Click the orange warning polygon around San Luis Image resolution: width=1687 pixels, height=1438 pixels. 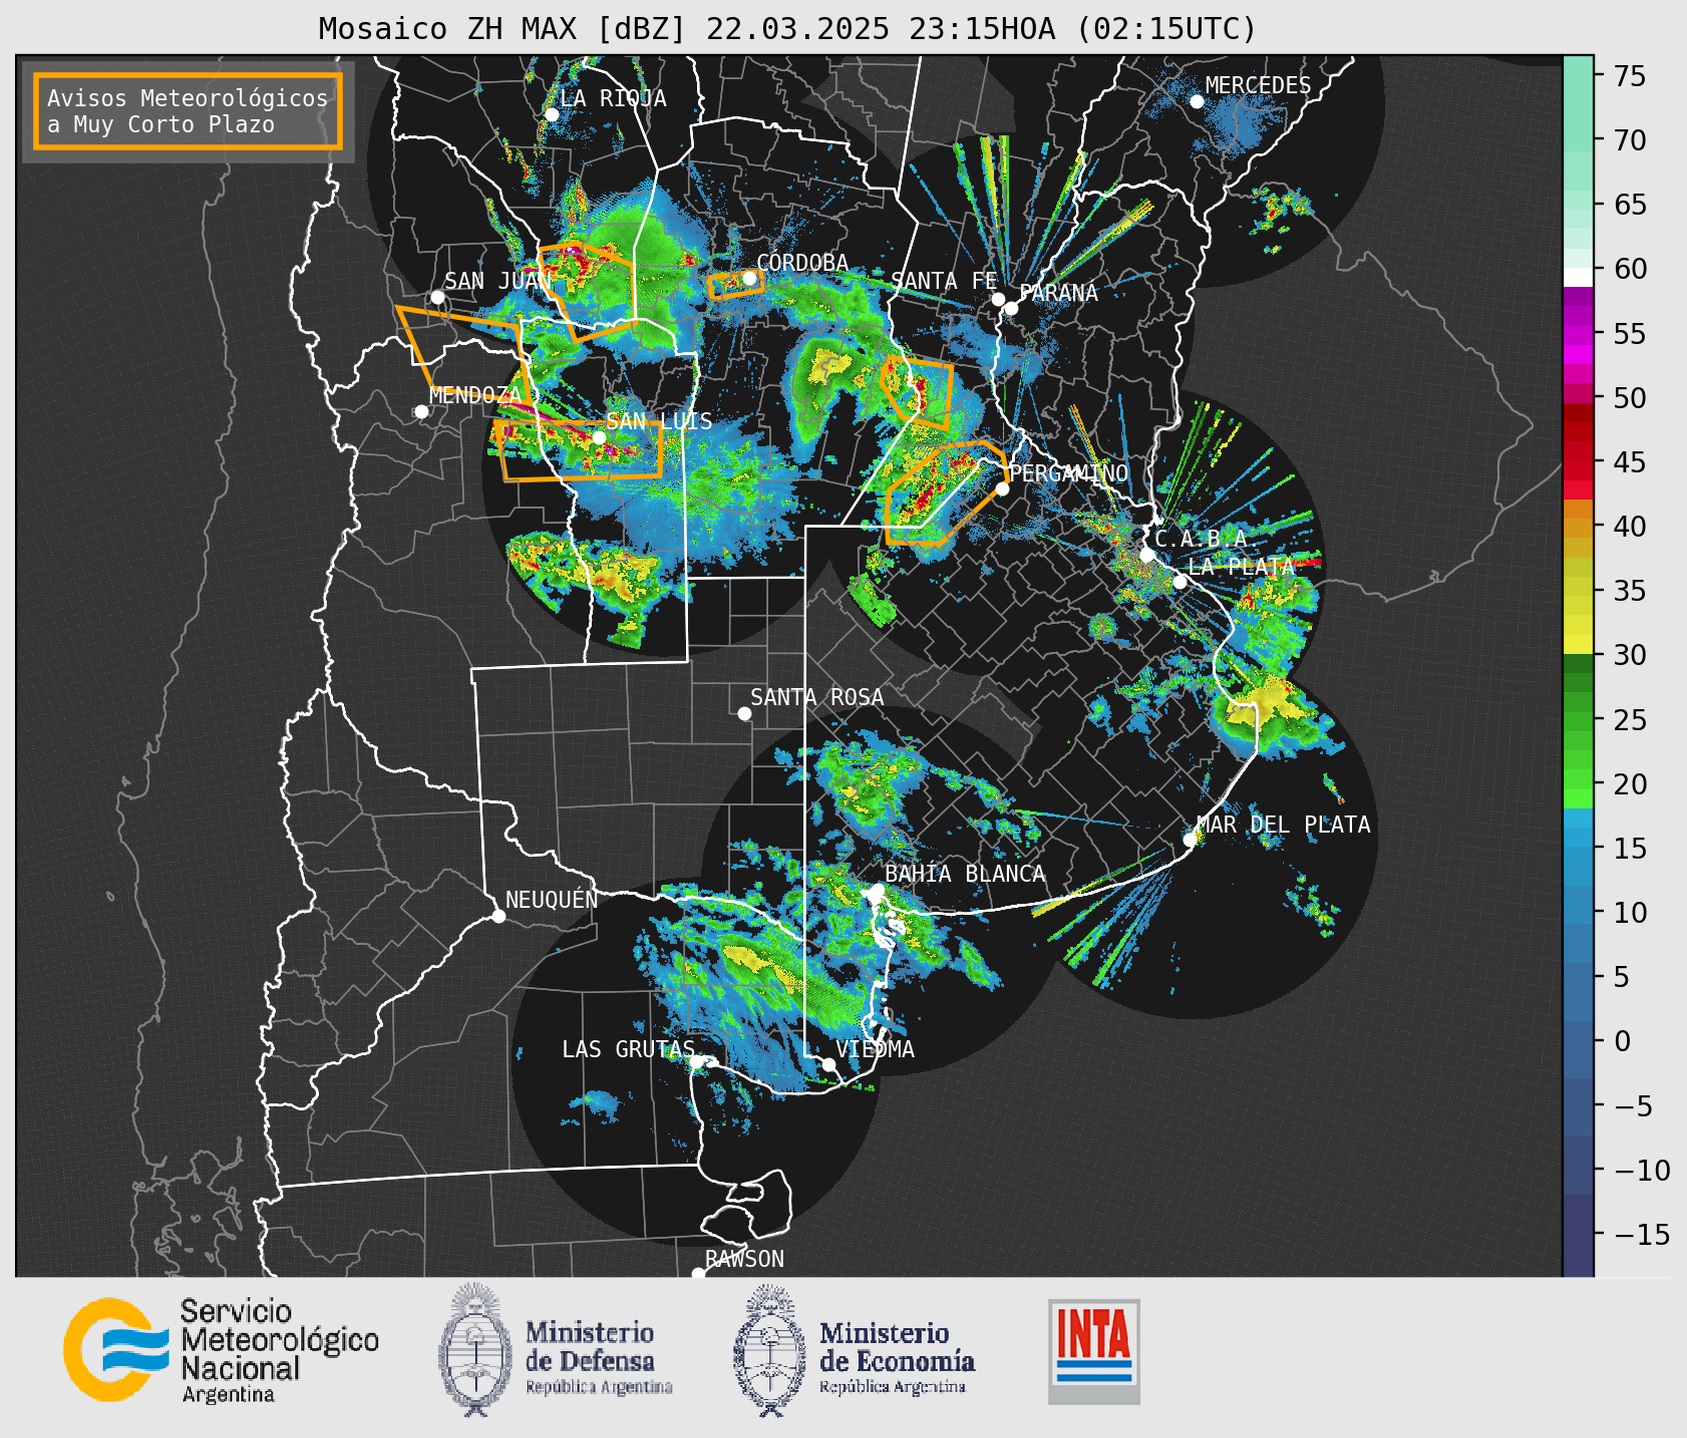[x=580, y=451]
